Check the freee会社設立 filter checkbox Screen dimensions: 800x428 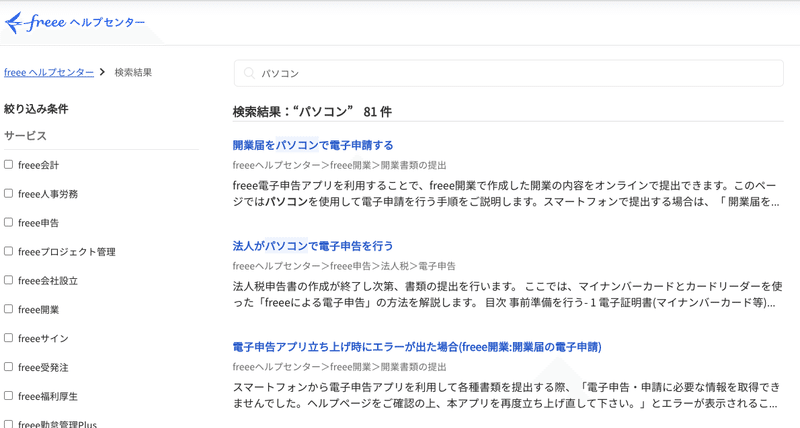(9, 280)
